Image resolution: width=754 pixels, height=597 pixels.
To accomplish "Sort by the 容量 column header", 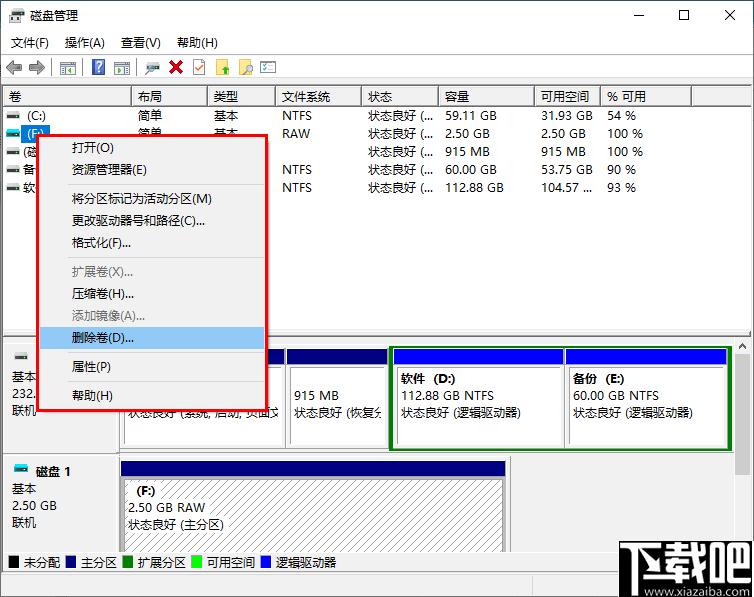I will tap(486, 97).
